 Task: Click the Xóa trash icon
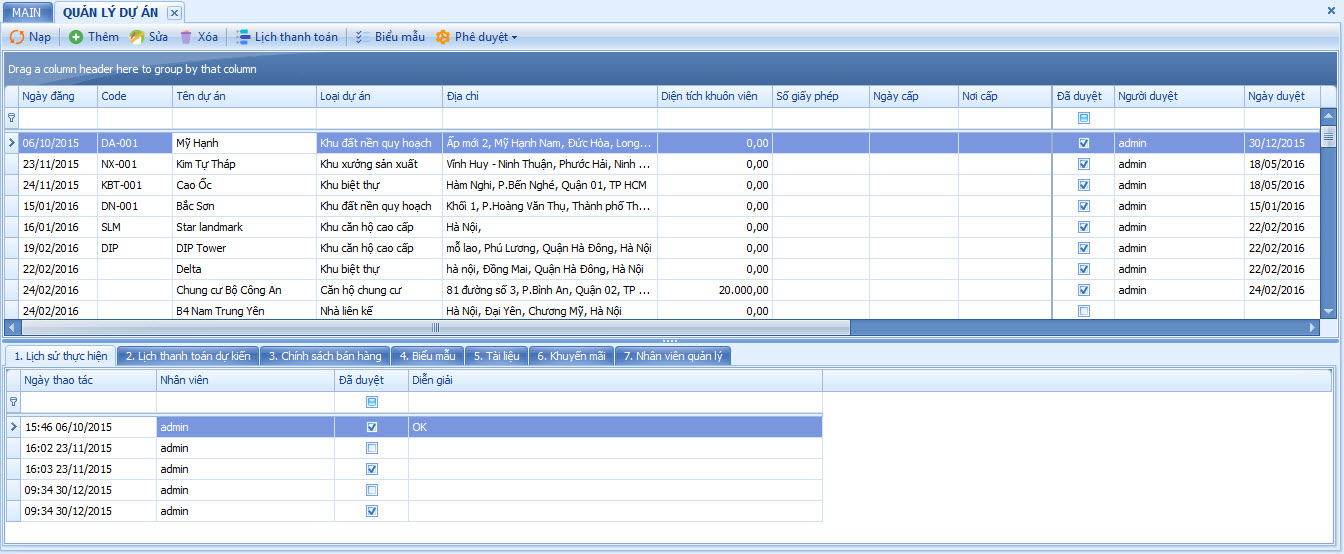[186, 37]
